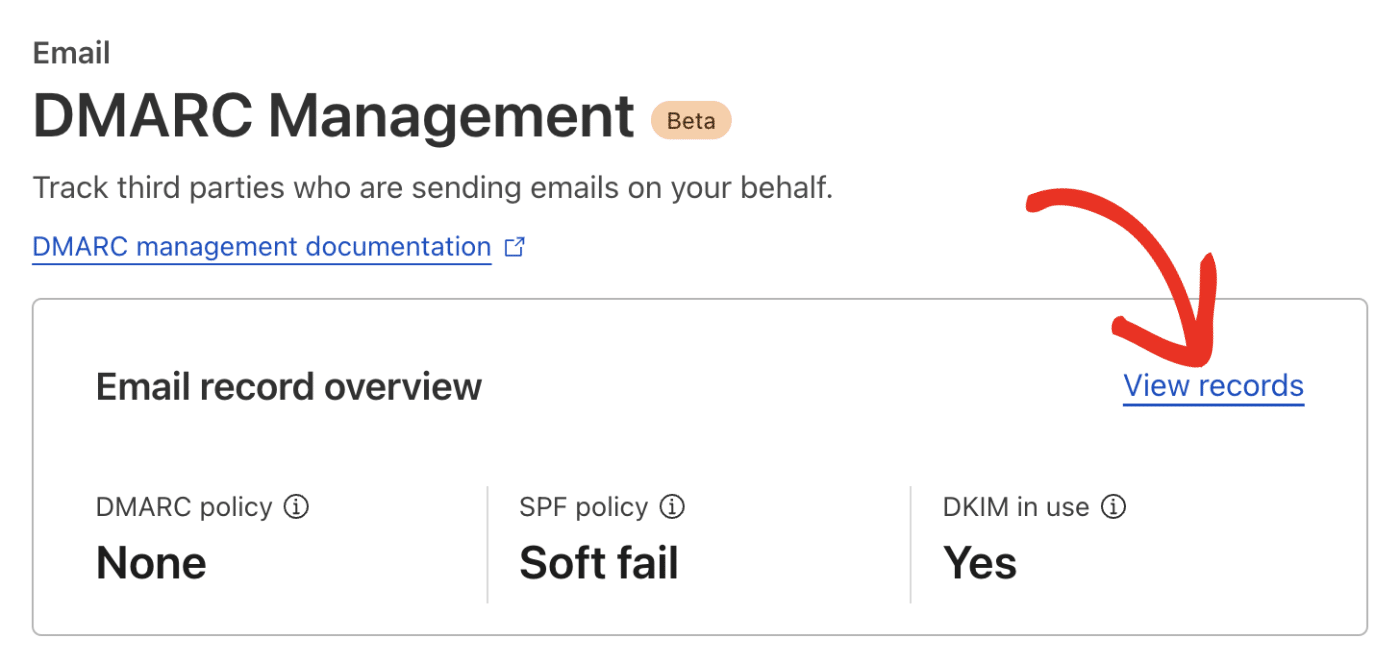This screenshot has height=663, width=1400.
Task: Click the DMARC Management page heading
Action: coord(334,117)
